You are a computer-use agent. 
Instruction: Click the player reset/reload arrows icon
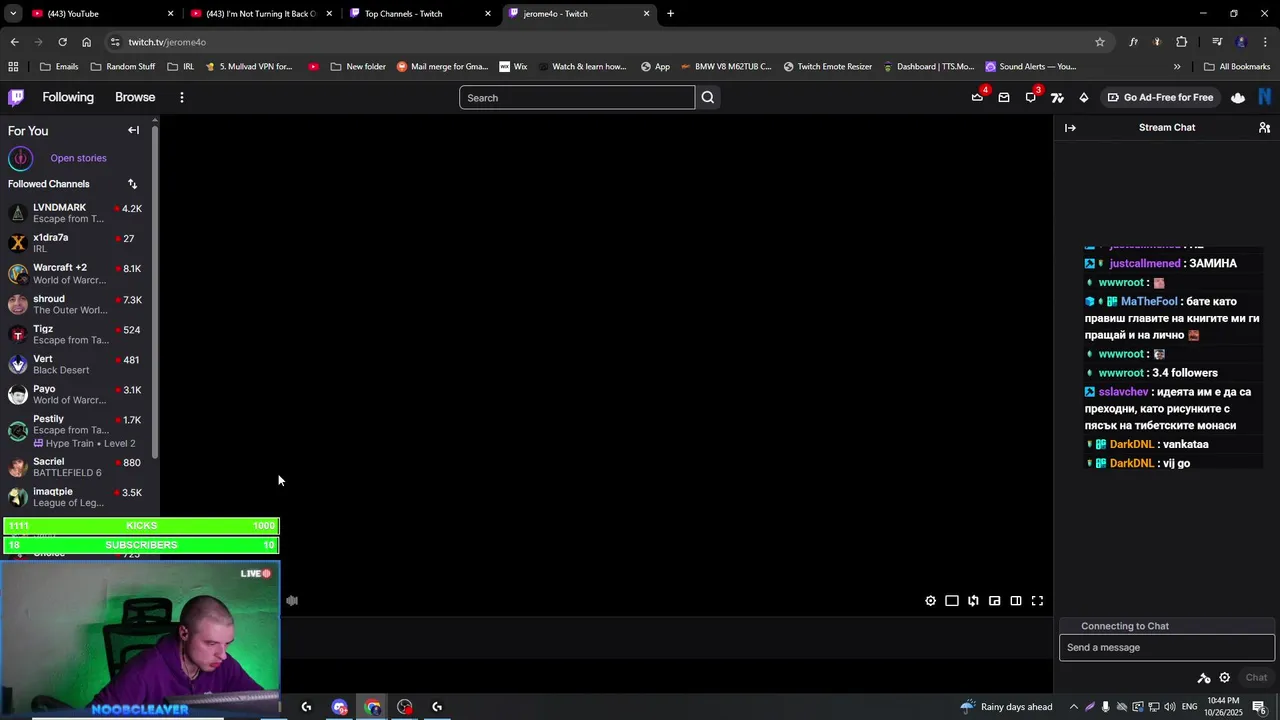click(973, 601)
